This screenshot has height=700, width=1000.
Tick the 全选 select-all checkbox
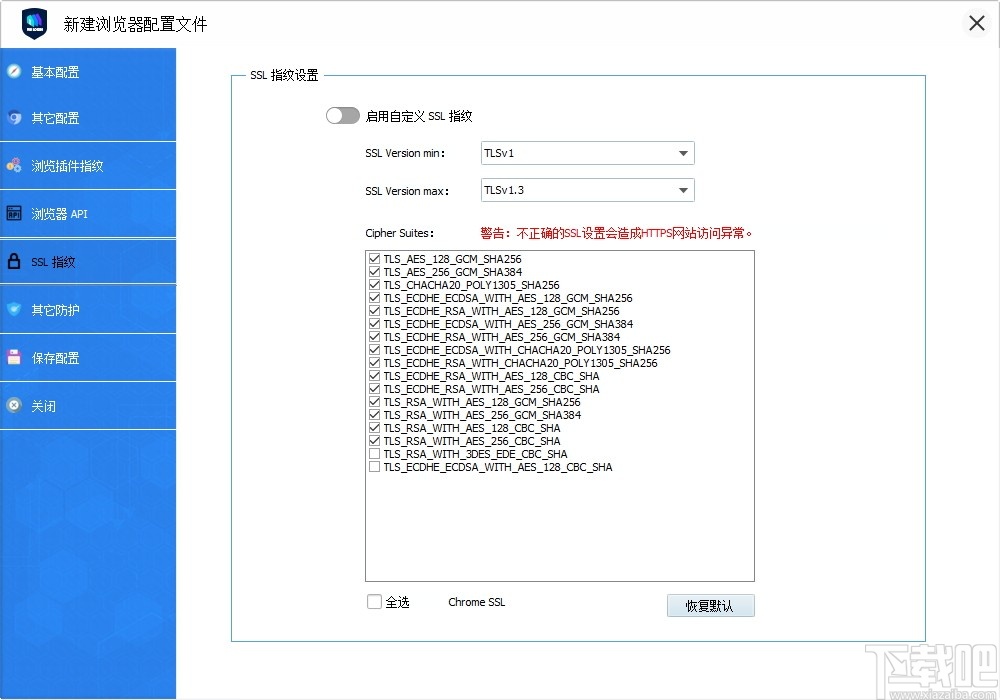click(x=374, y=601)
